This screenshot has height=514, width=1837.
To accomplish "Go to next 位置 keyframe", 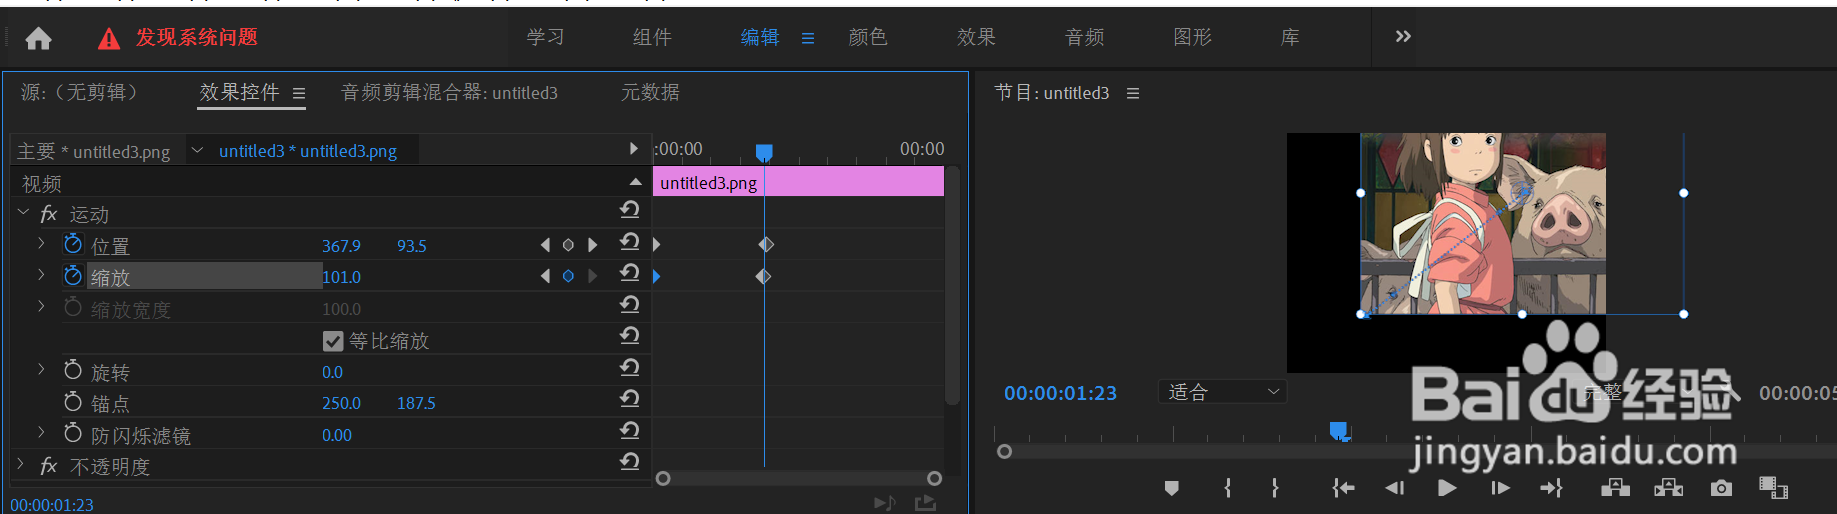I will point(593,245).
